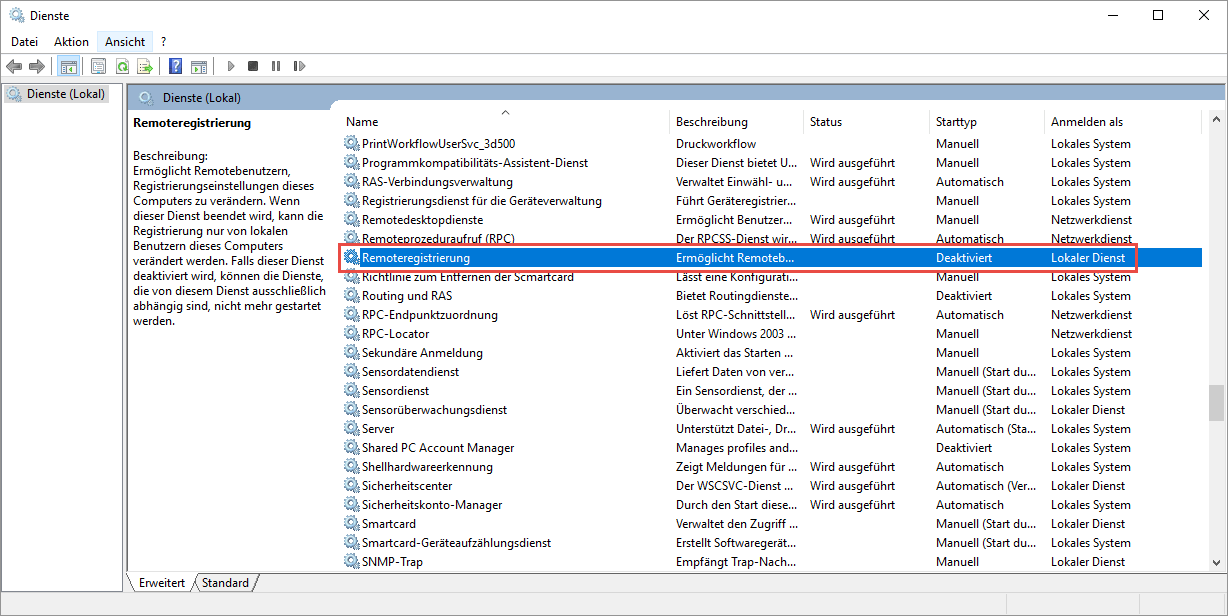Open the Aktion menu
The height and width of the screenshot is (616, 1228).
(x=71, y=42)
